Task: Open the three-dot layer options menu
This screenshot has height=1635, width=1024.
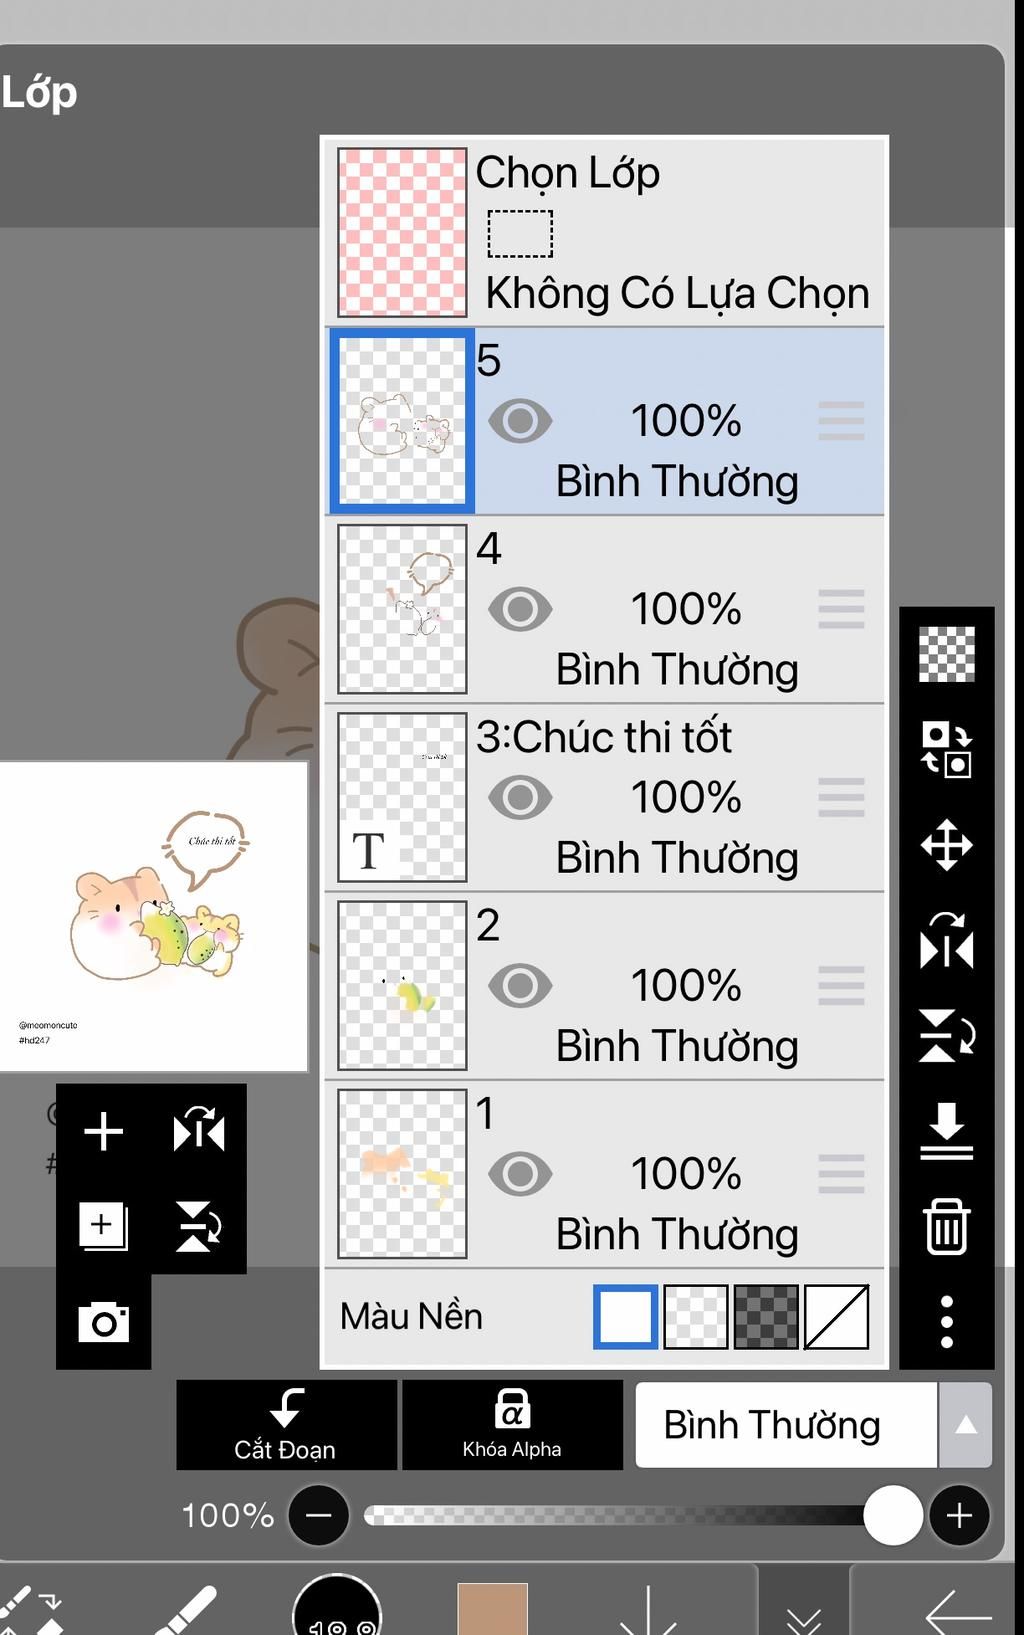Action: pyautogui.click(x=946, y=1321)
